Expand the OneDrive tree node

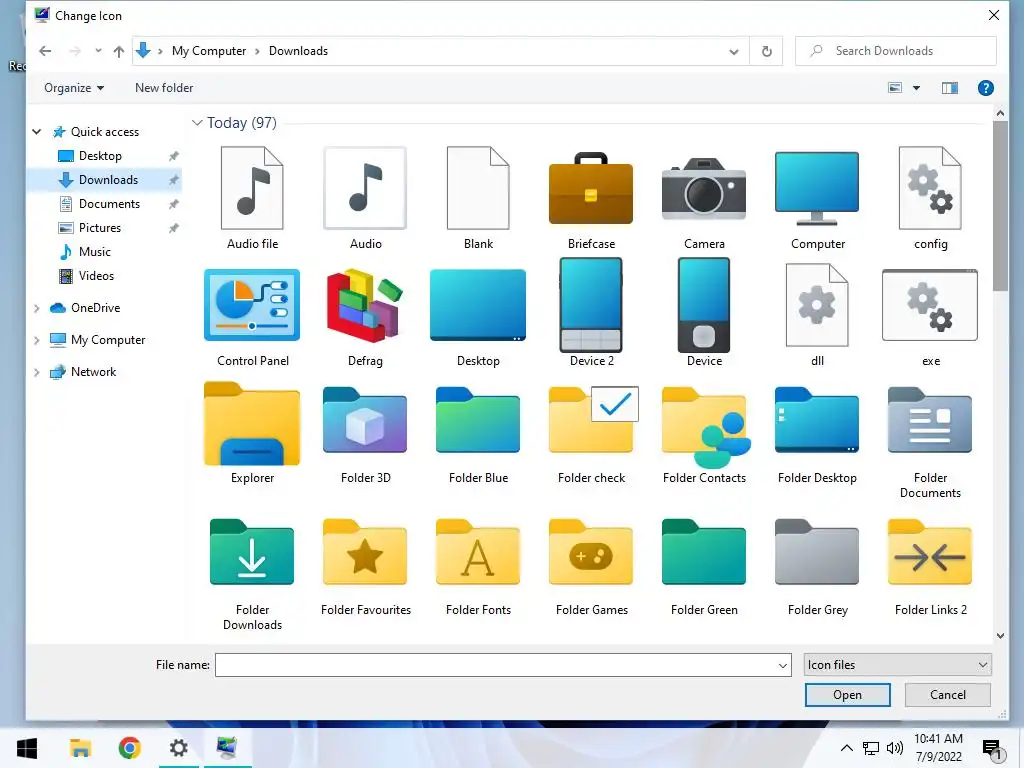[37, 308]
